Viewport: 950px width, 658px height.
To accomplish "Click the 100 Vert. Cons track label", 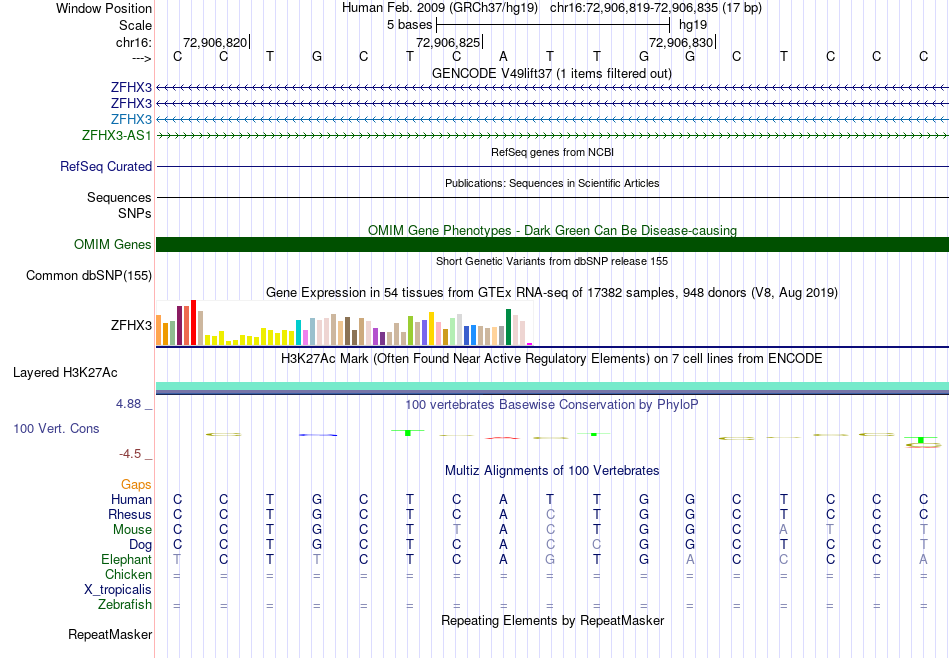I will pos(56,428).
